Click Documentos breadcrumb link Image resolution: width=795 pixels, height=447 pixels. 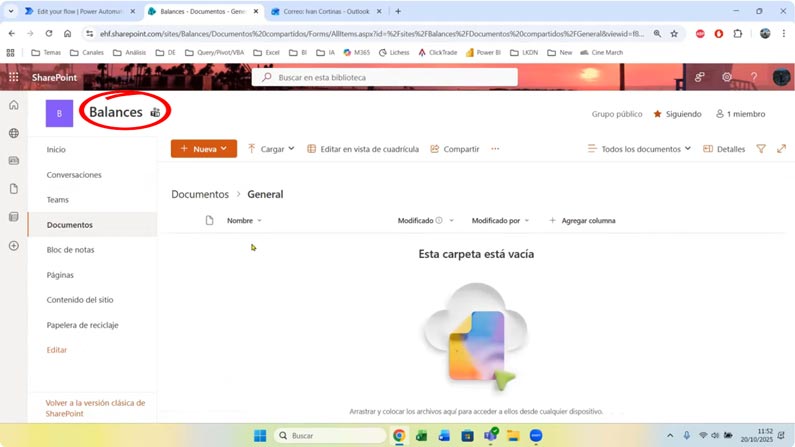(200, 194)
